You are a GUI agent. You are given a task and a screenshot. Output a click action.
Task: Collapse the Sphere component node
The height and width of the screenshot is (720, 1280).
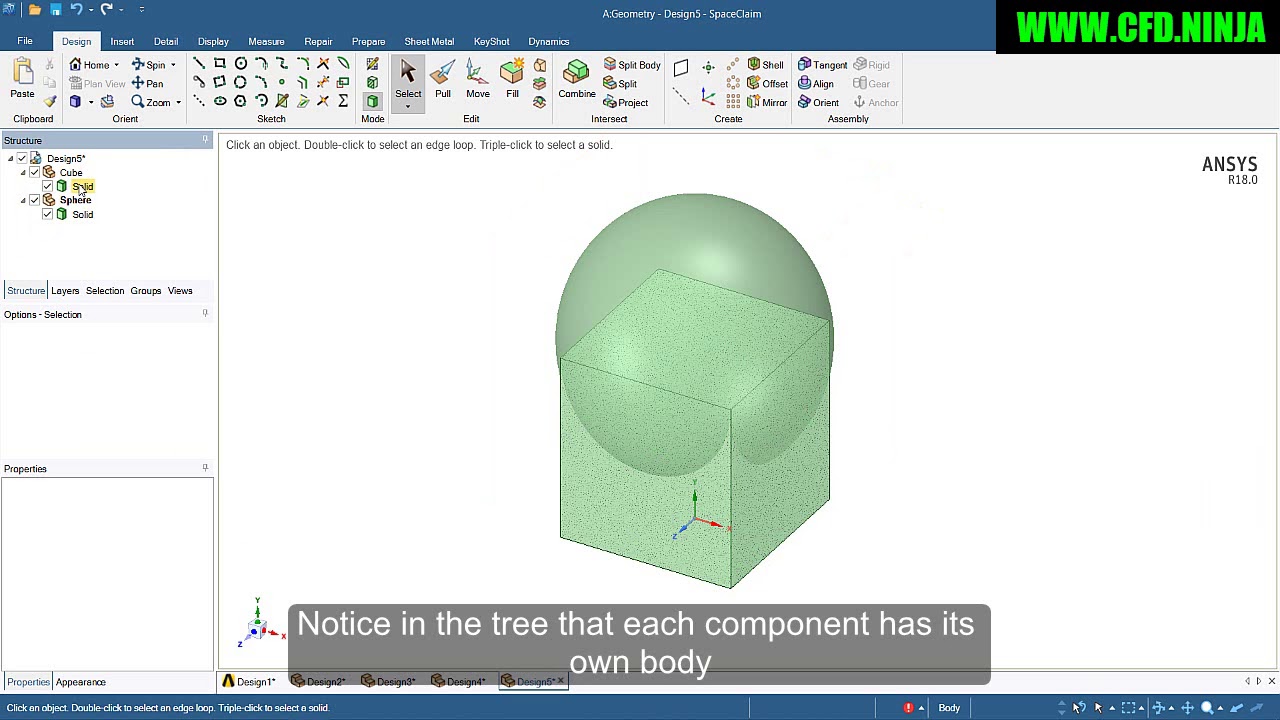[23, 201]
